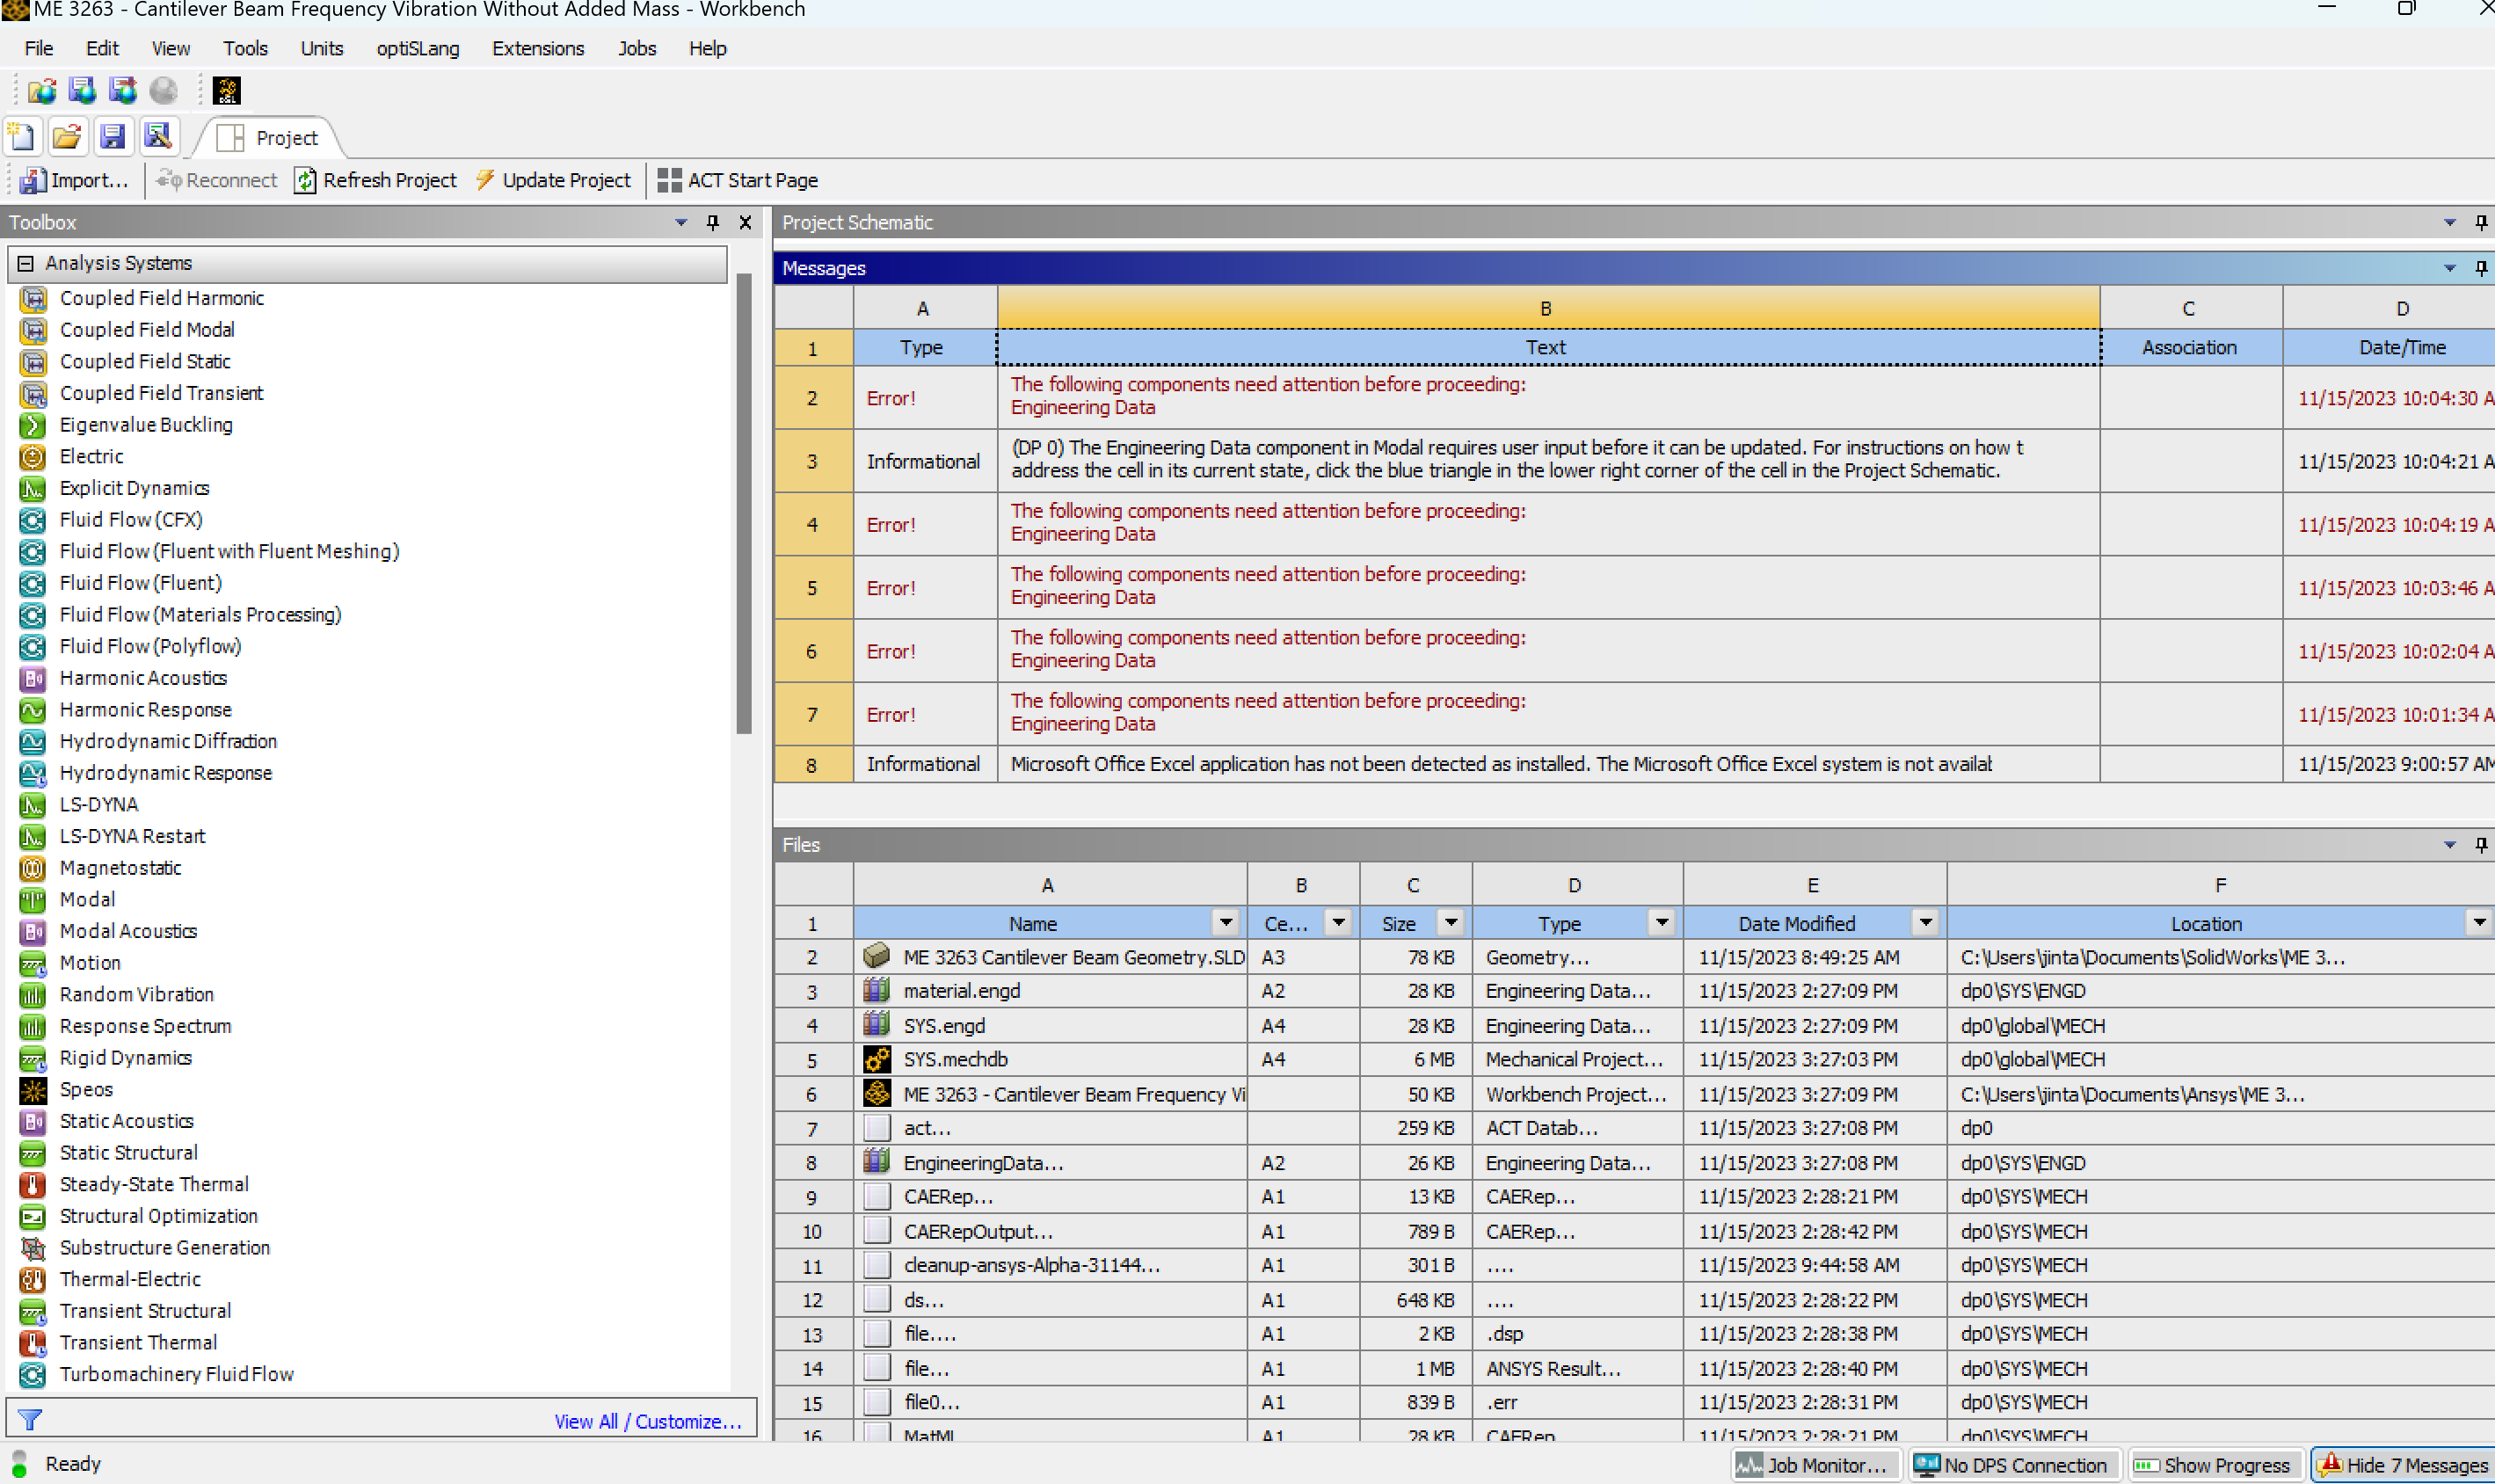Select the material.engd file row
2495x1484 pixels.
point(1634,991)
